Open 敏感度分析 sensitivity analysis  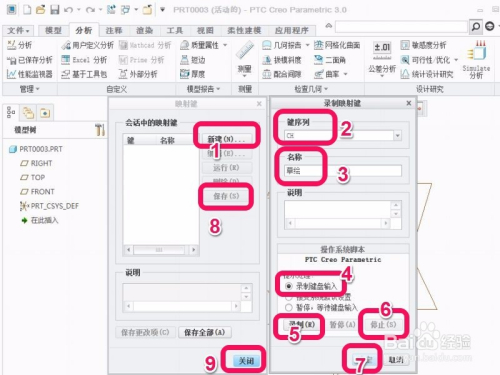[x=423, y=45]
